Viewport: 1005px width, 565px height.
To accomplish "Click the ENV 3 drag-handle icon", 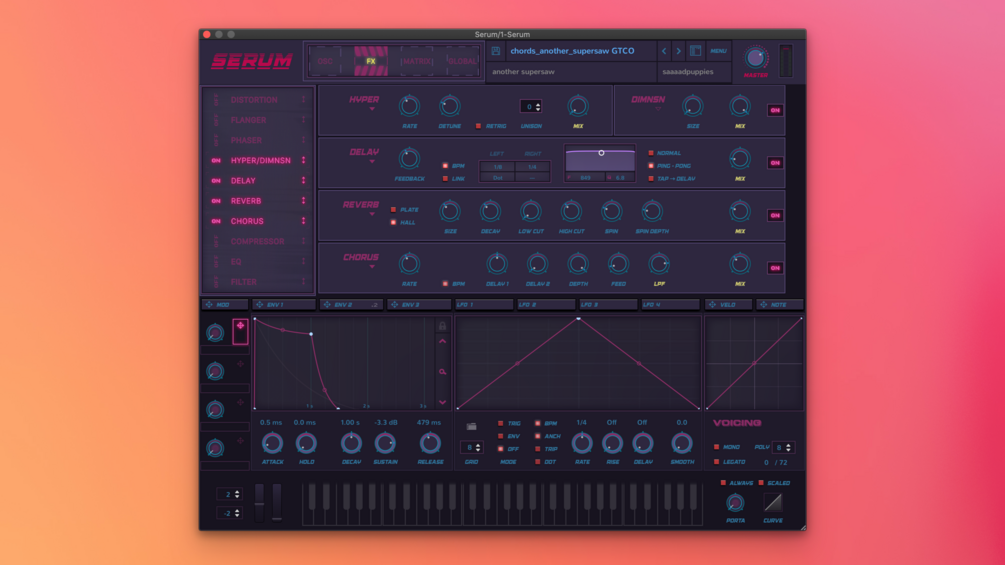I will click(394, 305).
